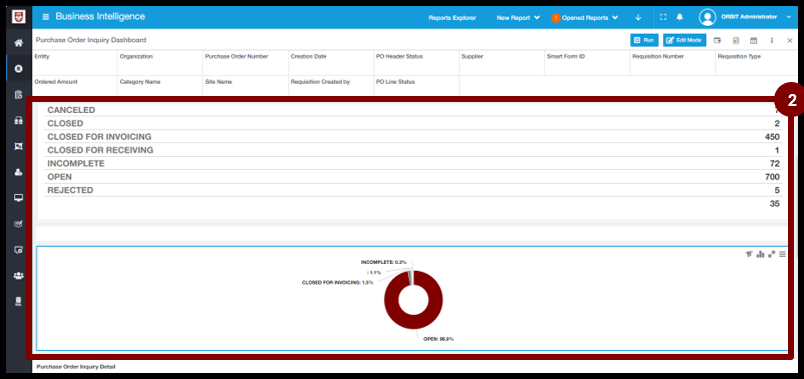Go to Home via sidebar house icon
Image resolution: width=804 pixels, height=379 pixels.
coord(18,43)
